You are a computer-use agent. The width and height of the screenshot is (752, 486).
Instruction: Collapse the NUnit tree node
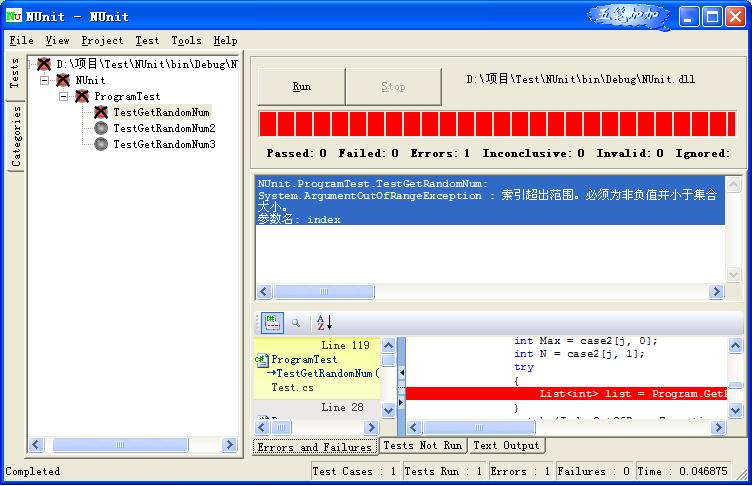45,80
